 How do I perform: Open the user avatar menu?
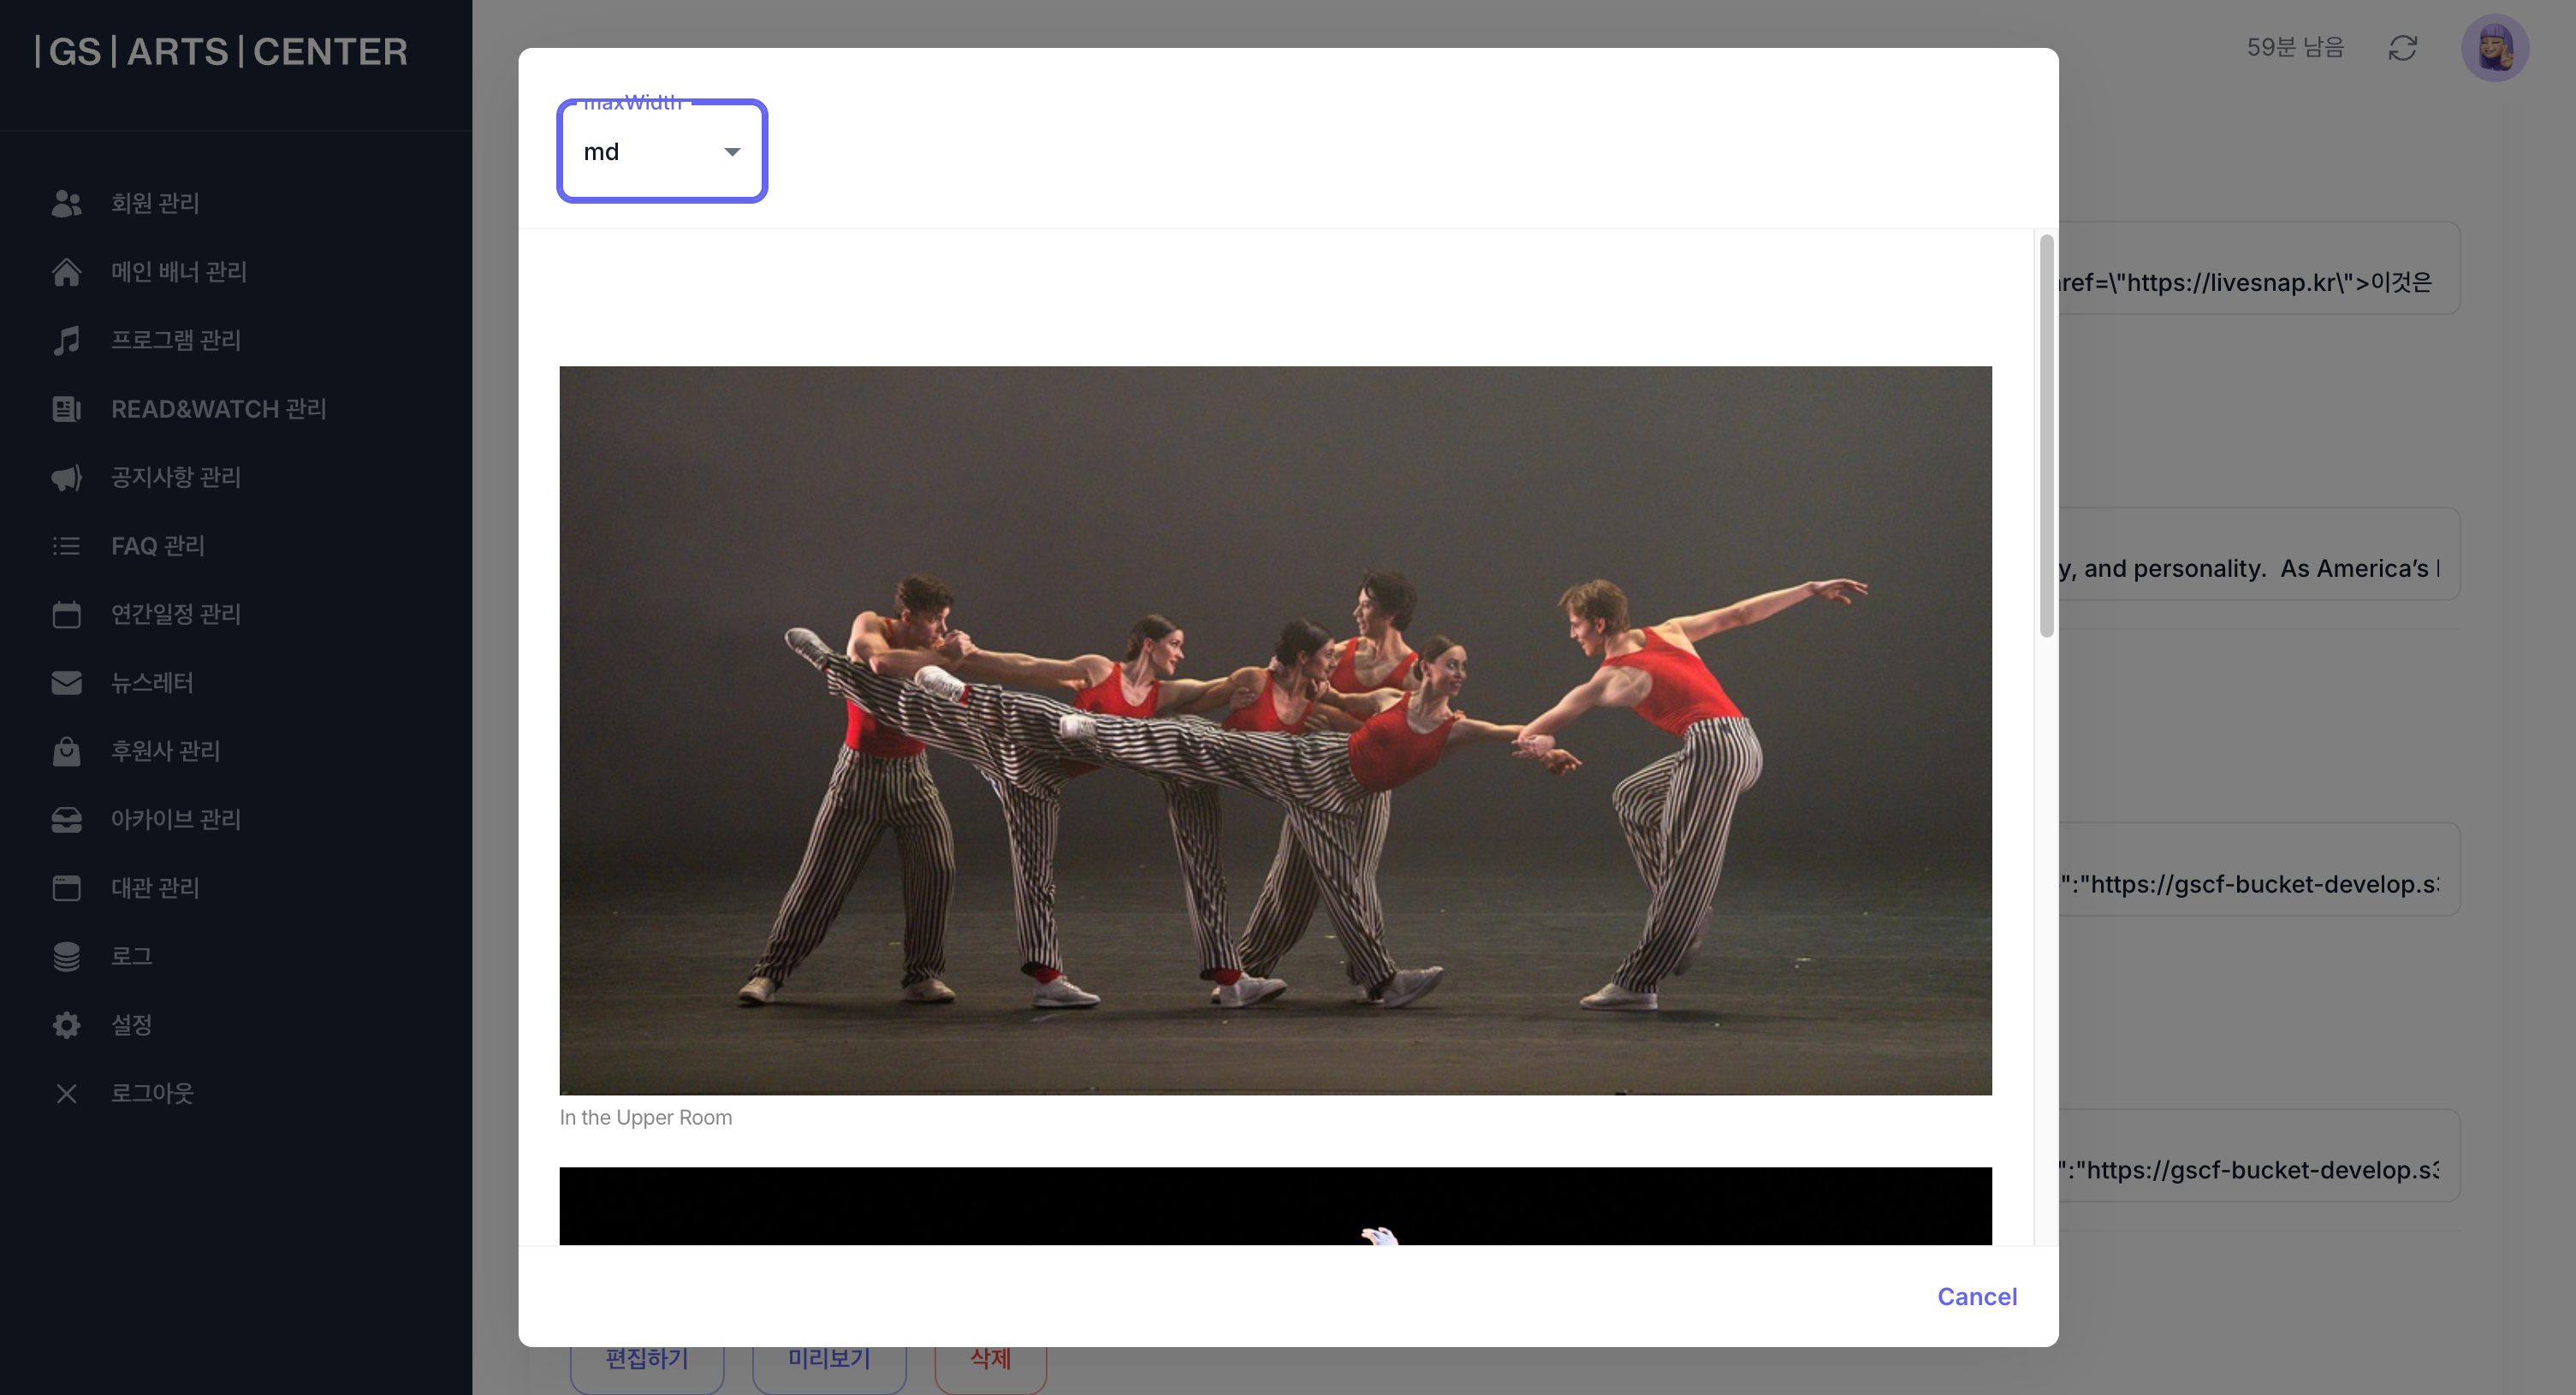[x=2494, y=48]
